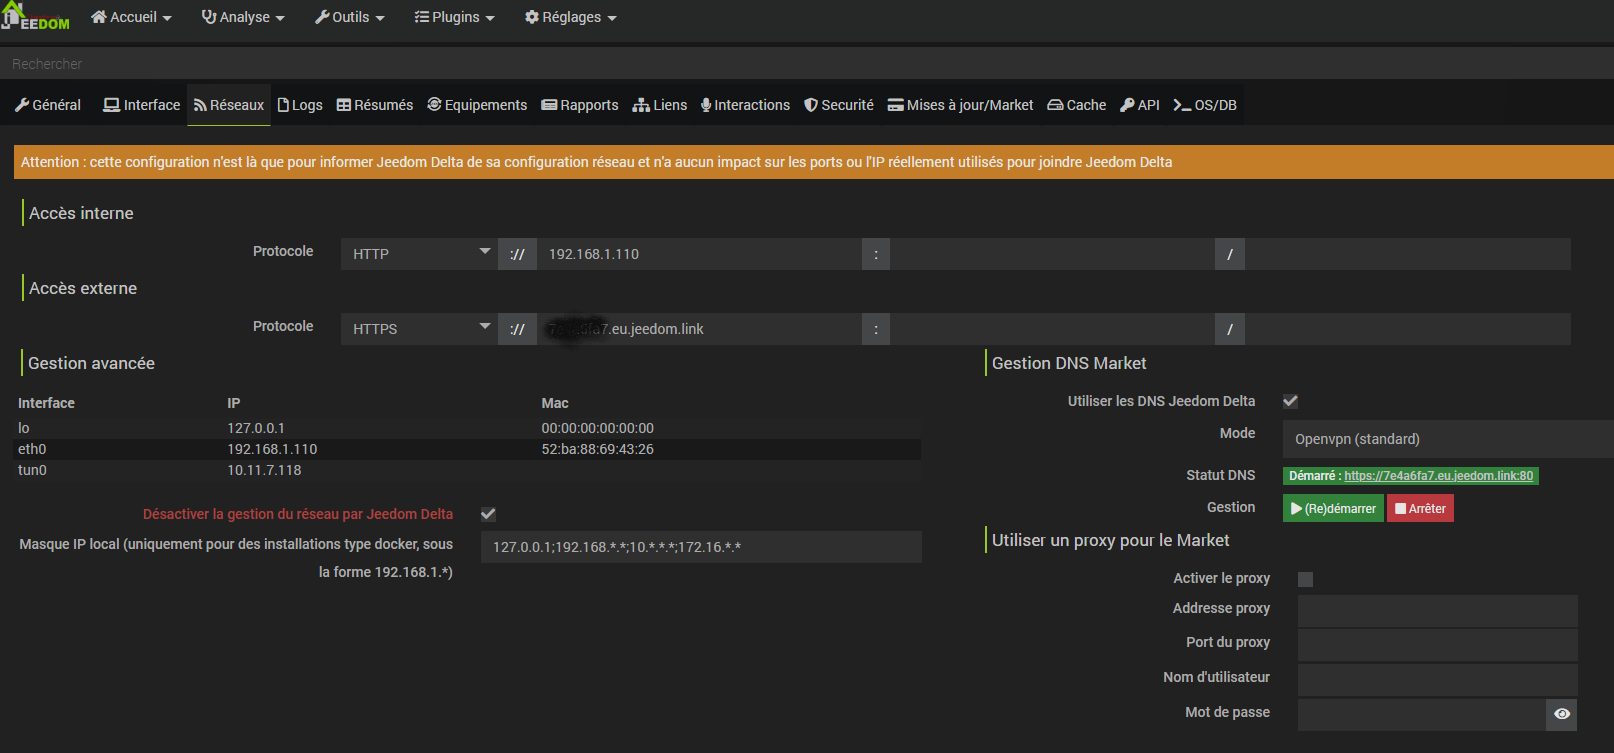
Task: Open the Mises à jour/Market tab
Action: pos(961,105)
